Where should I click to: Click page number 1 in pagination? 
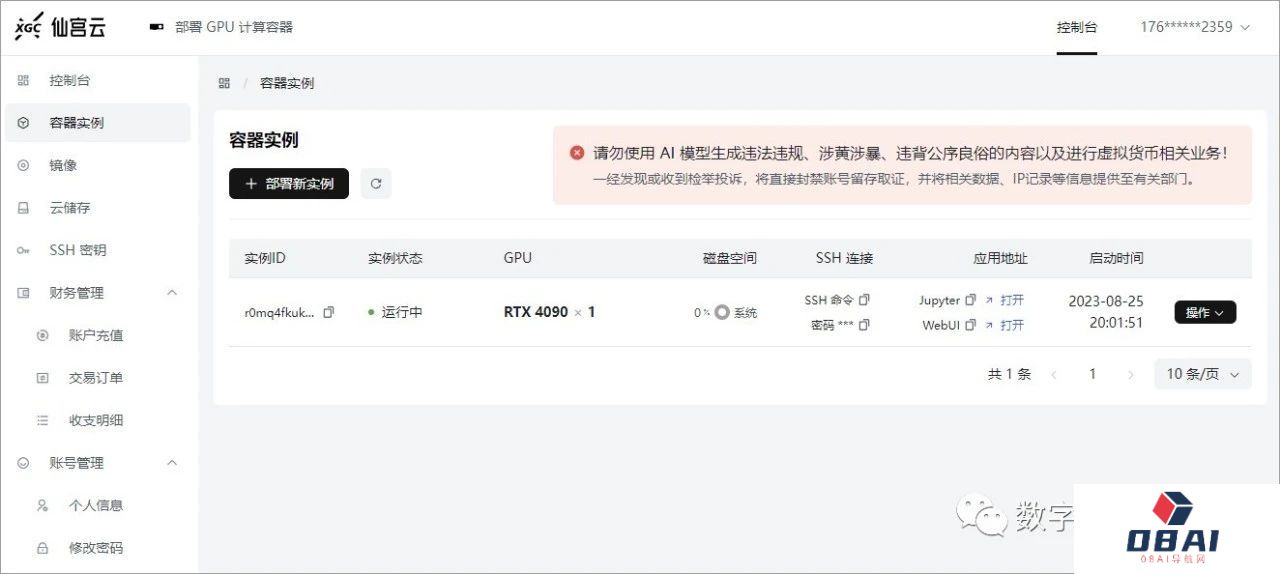[x=1092, y=374]
